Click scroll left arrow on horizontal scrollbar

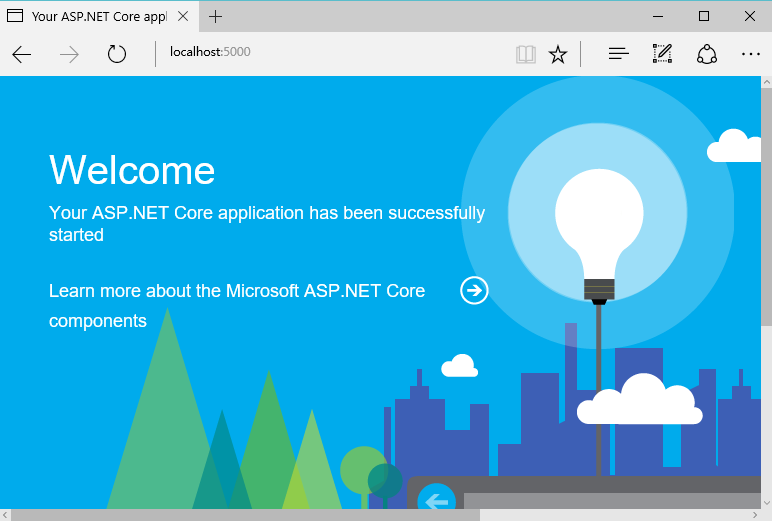tap(5, 515)
